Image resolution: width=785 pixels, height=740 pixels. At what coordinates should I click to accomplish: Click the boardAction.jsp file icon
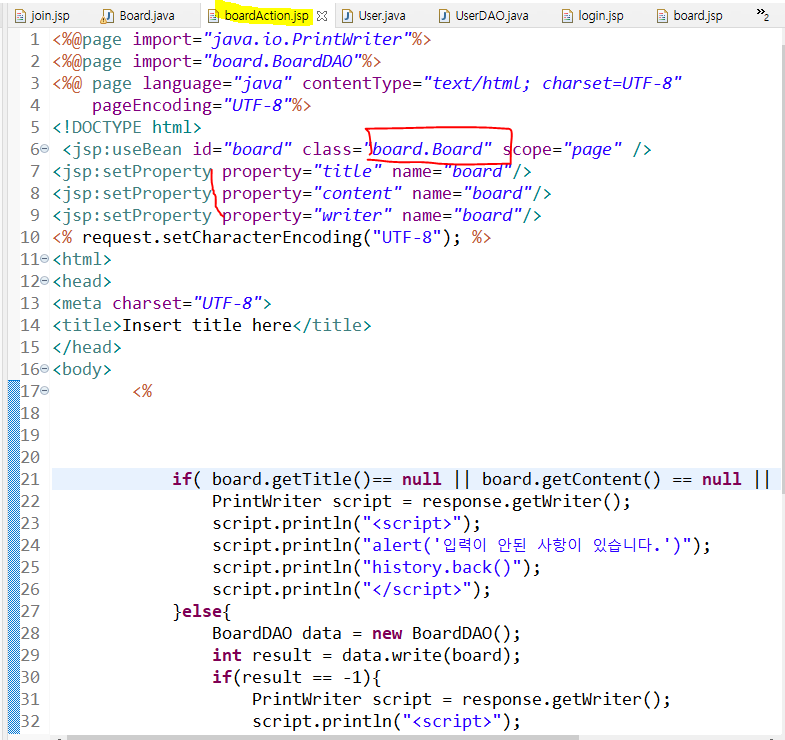tap(213, 17)
